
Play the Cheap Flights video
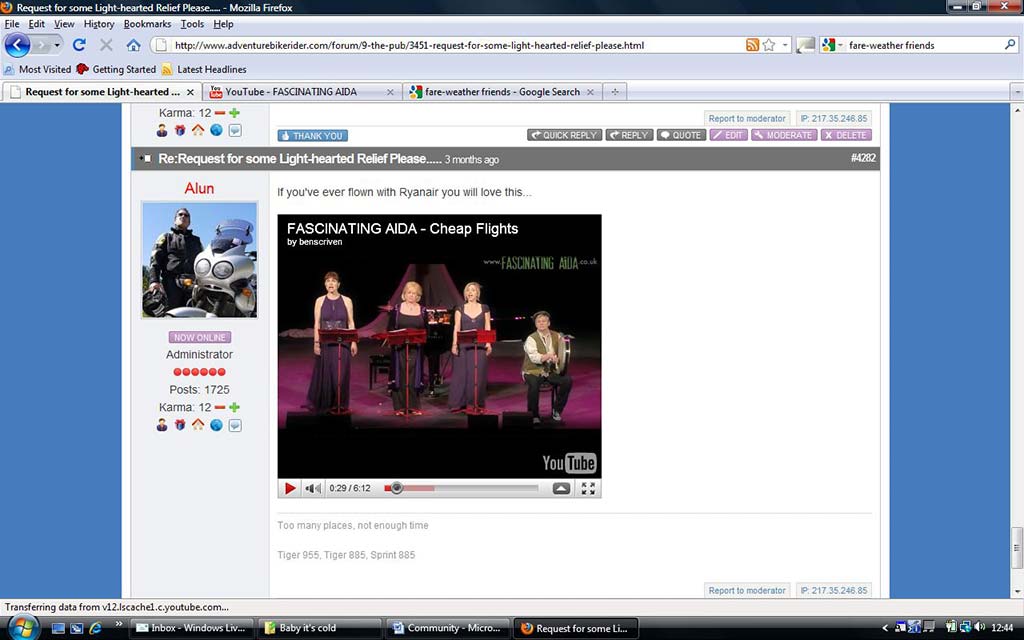(x=290, y=488)
